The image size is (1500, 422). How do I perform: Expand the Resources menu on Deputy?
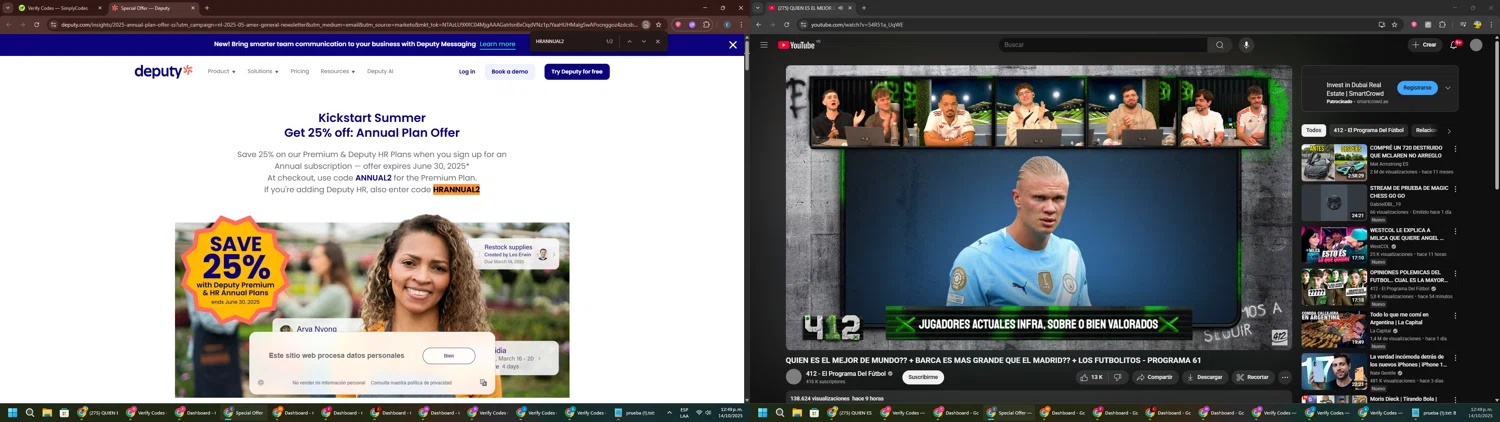[x=338, y=71]
